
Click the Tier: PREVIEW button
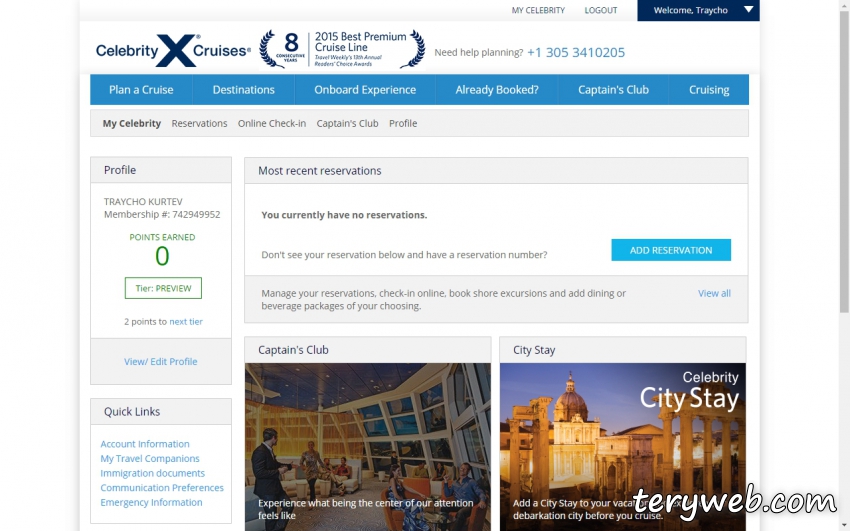(x=163, y=288)
